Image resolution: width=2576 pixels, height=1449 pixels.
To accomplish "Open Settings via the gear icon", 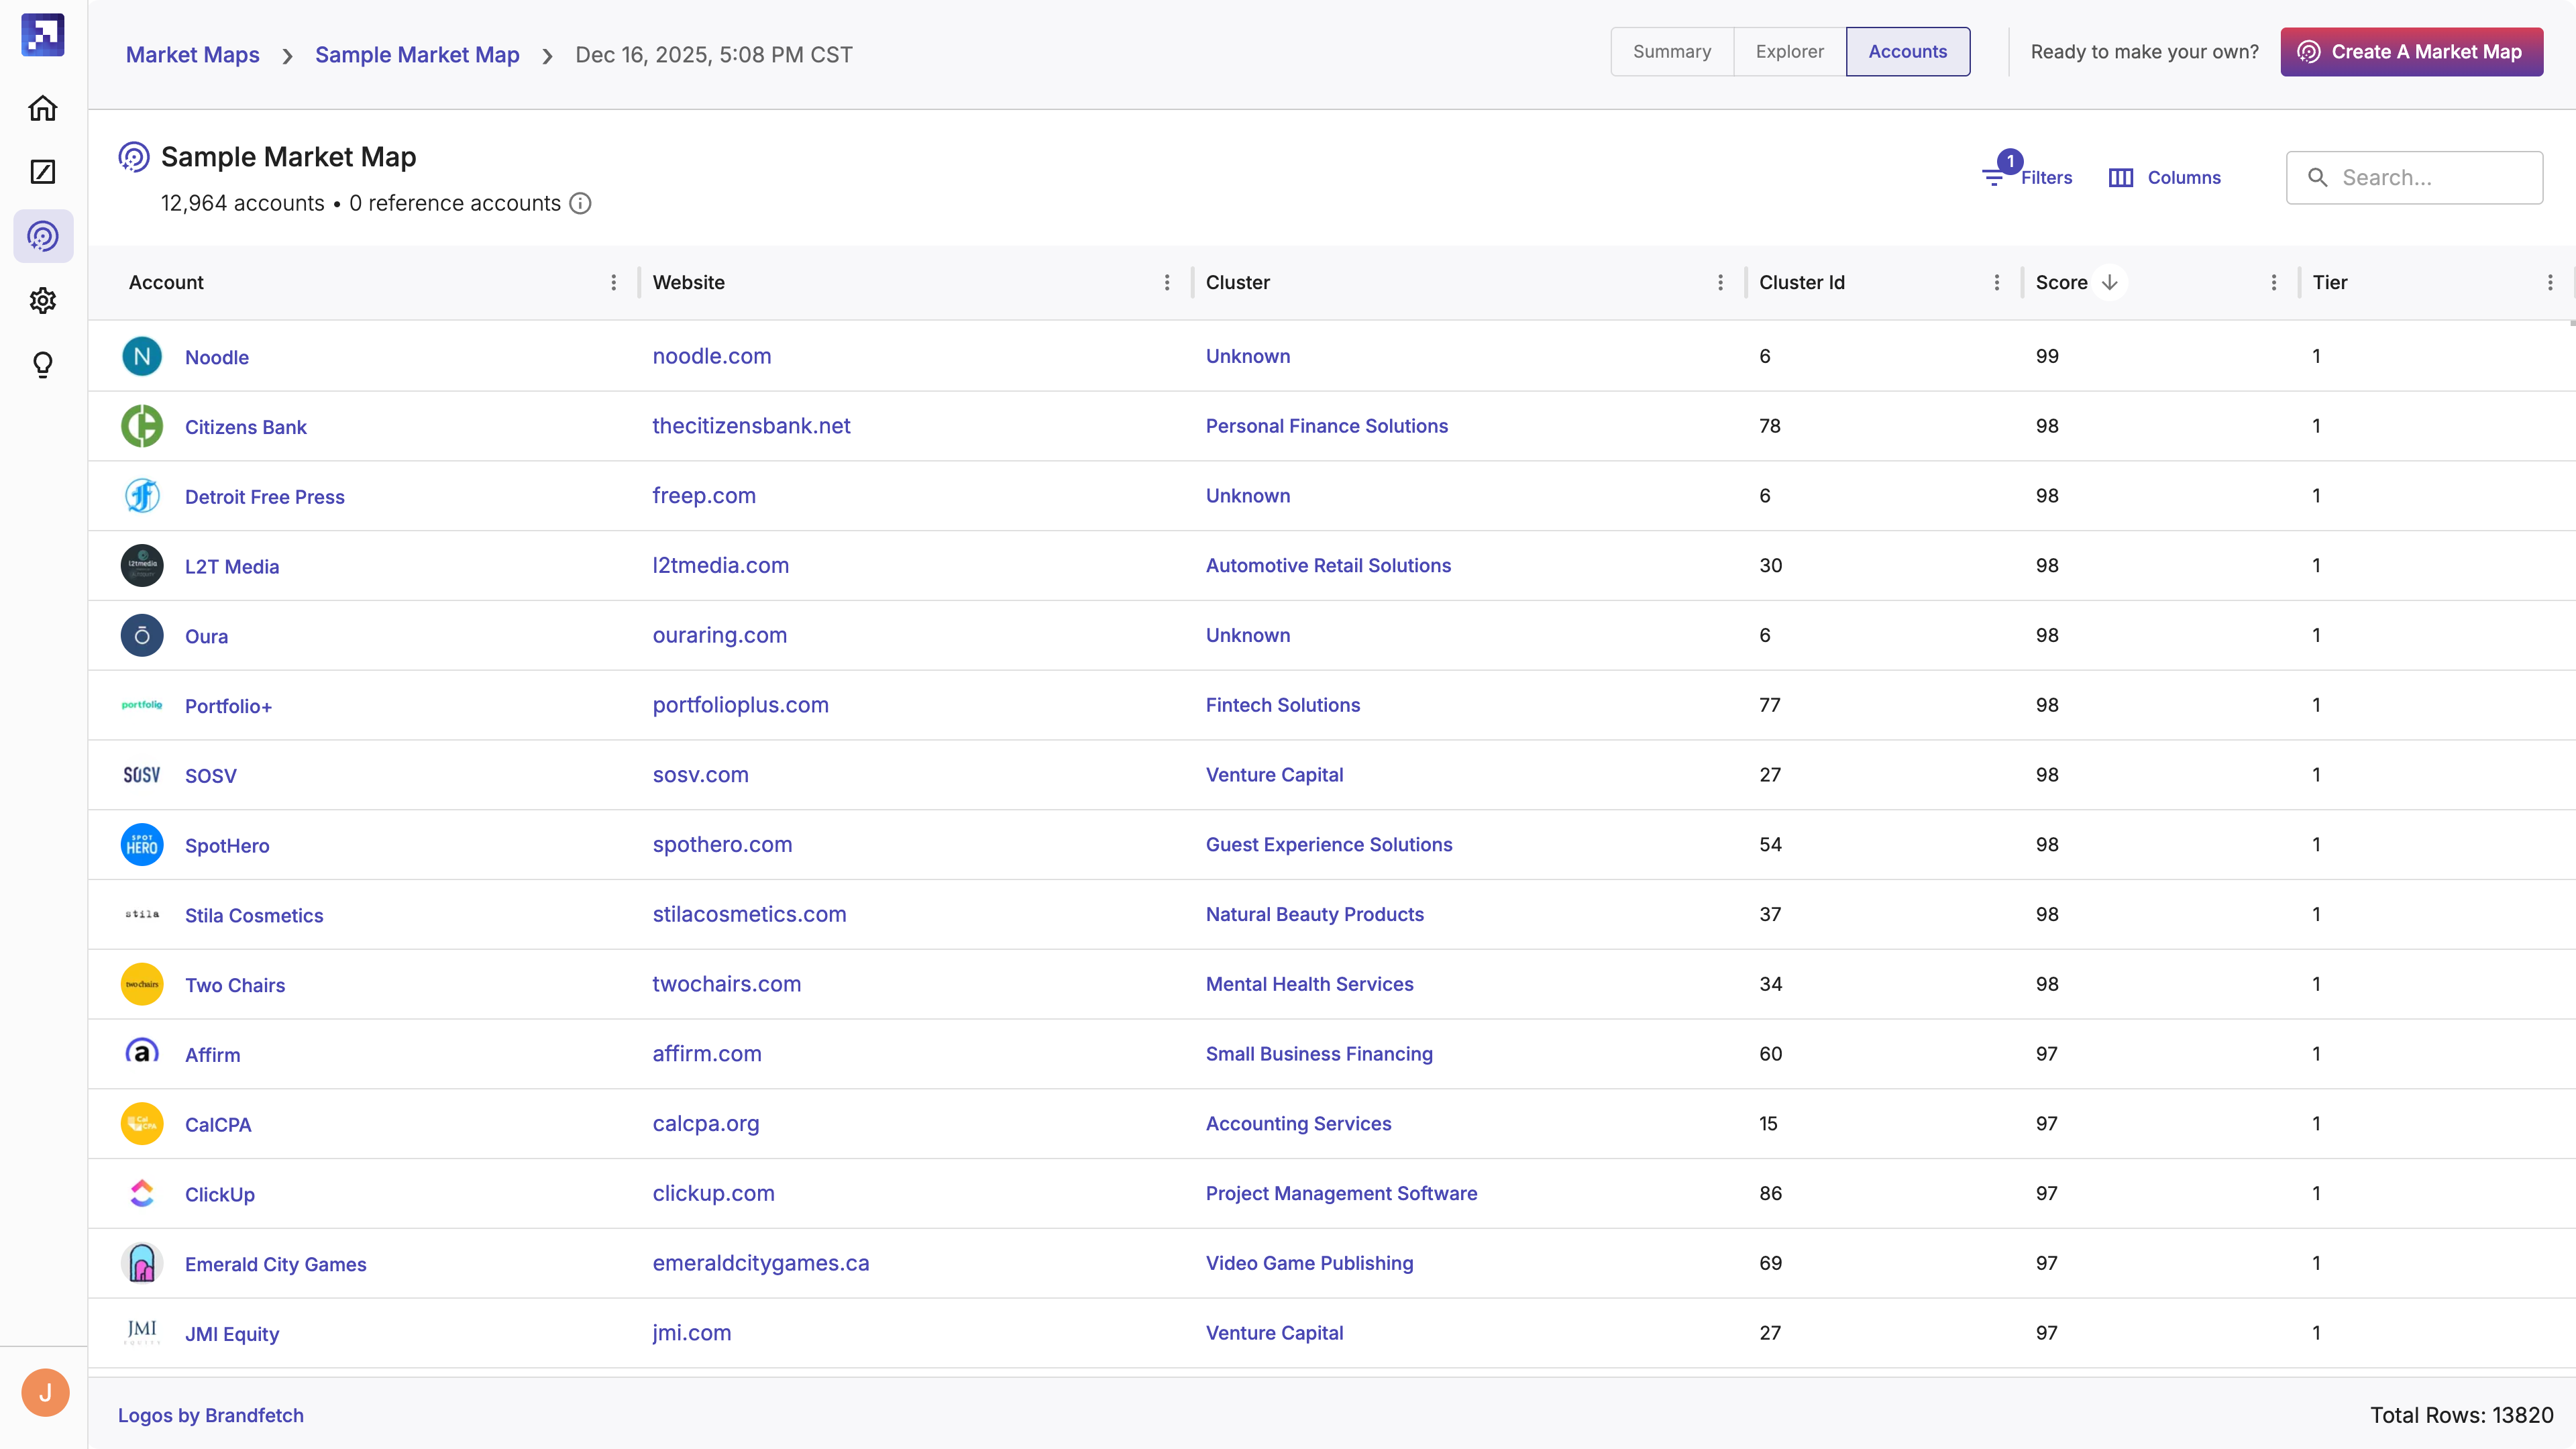I will pyautogui.click(x=43, y=300).
